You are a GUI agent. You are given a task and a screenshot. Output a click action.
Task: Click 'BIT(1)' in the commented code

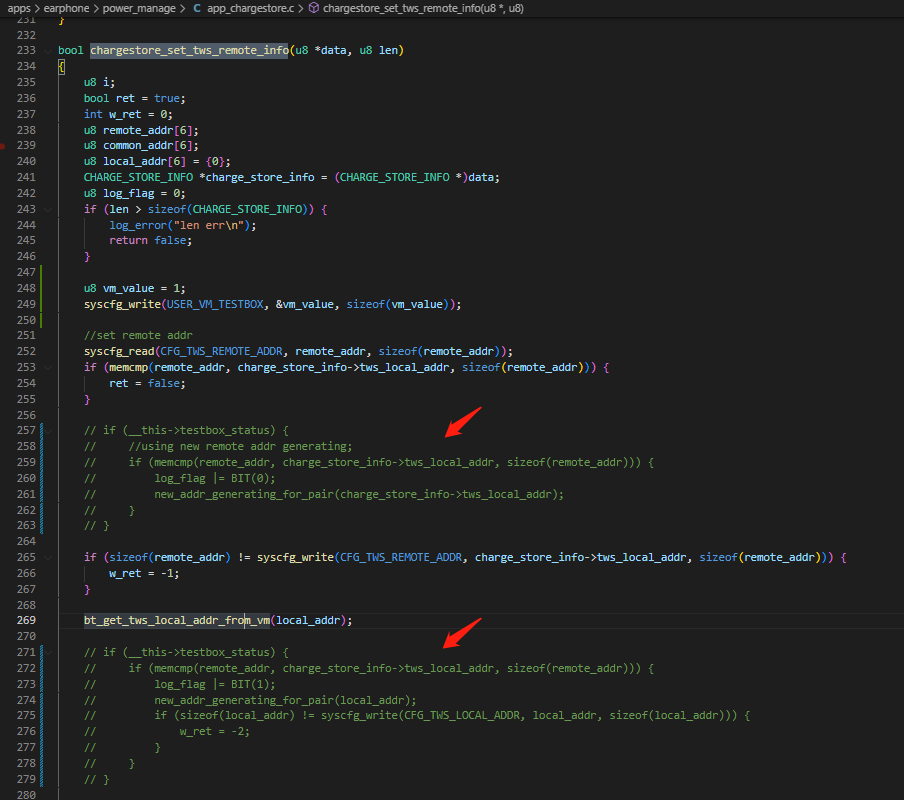pyautogui.click(x=250, y=685)
